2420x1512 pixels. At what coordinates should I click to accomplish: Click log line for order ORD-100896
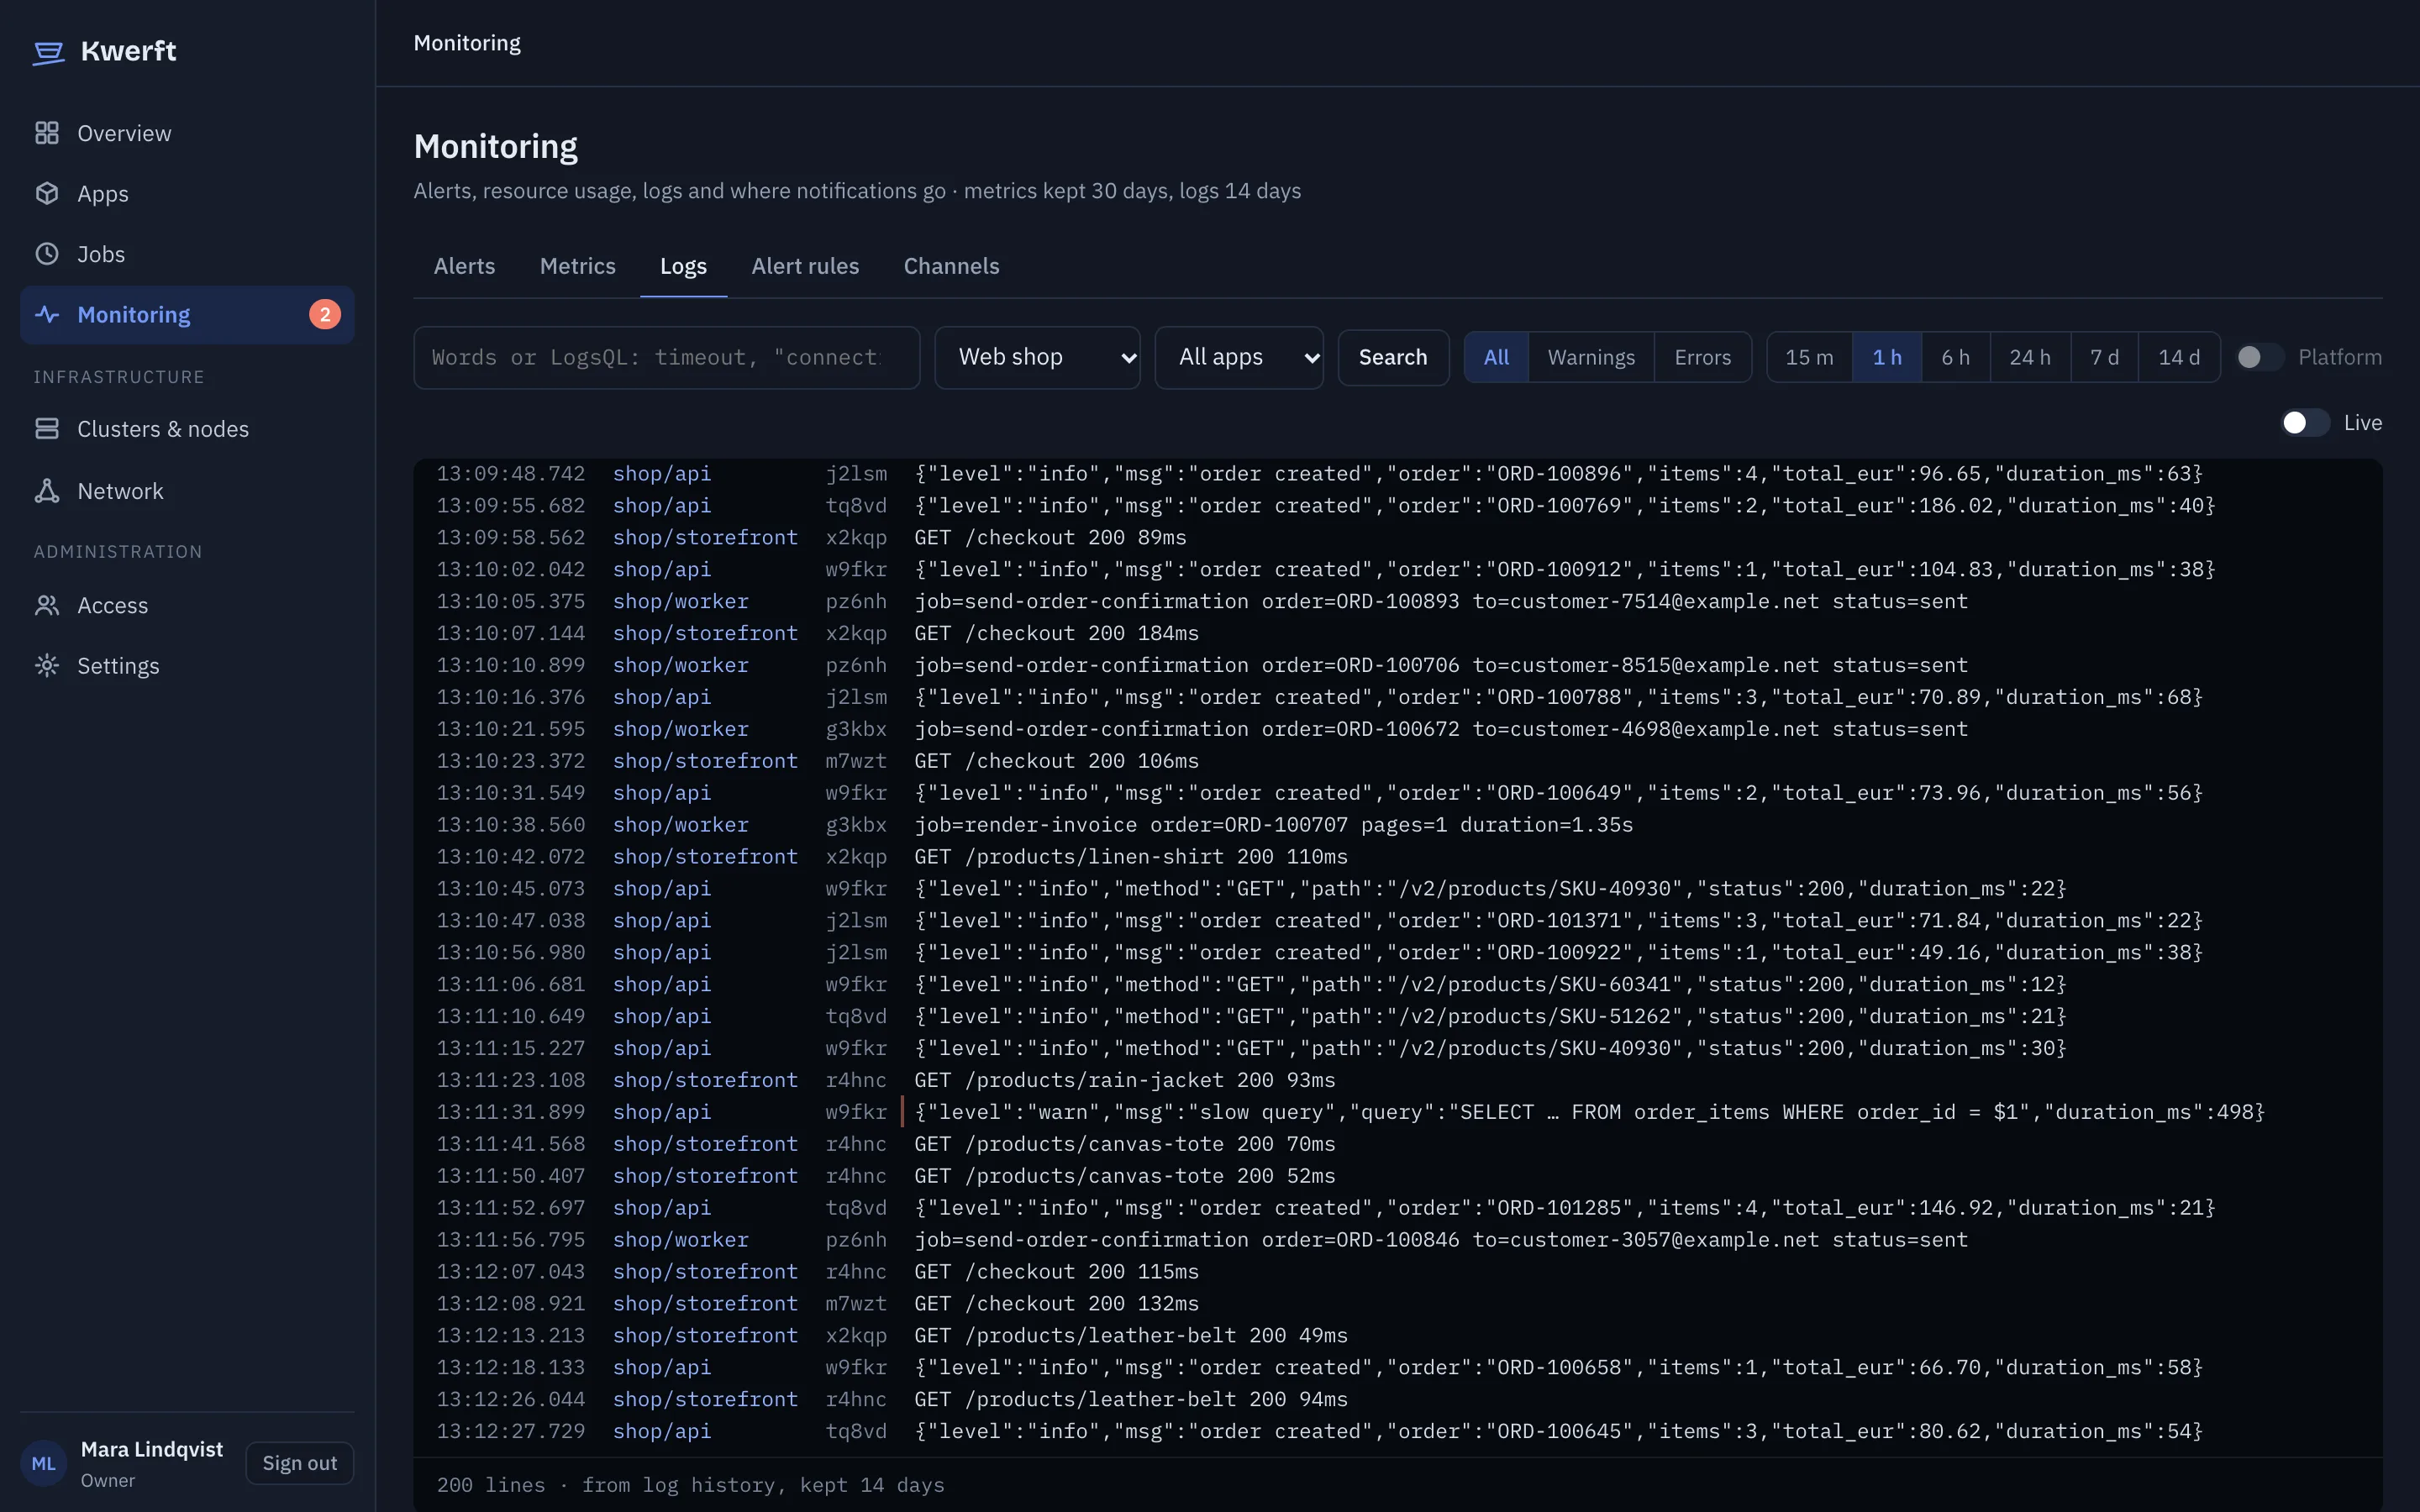[1398, 474]
